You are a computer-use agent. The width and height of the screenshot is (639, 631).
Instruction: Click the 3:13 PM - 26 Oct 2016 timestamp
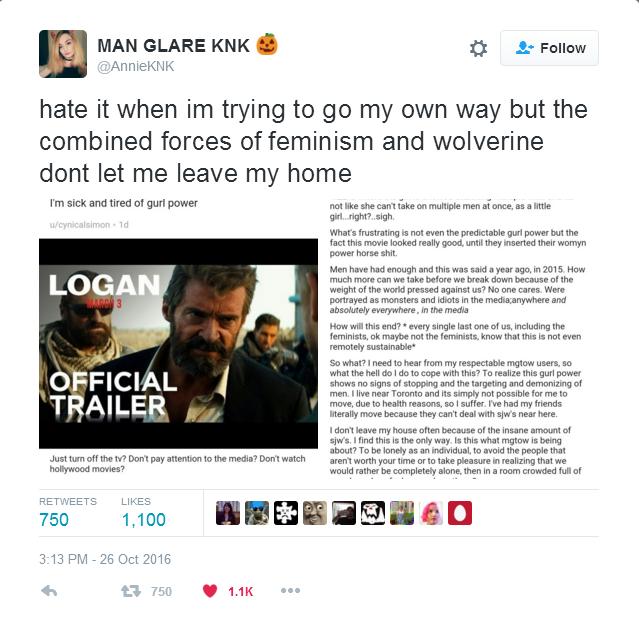tap(105, 559)
